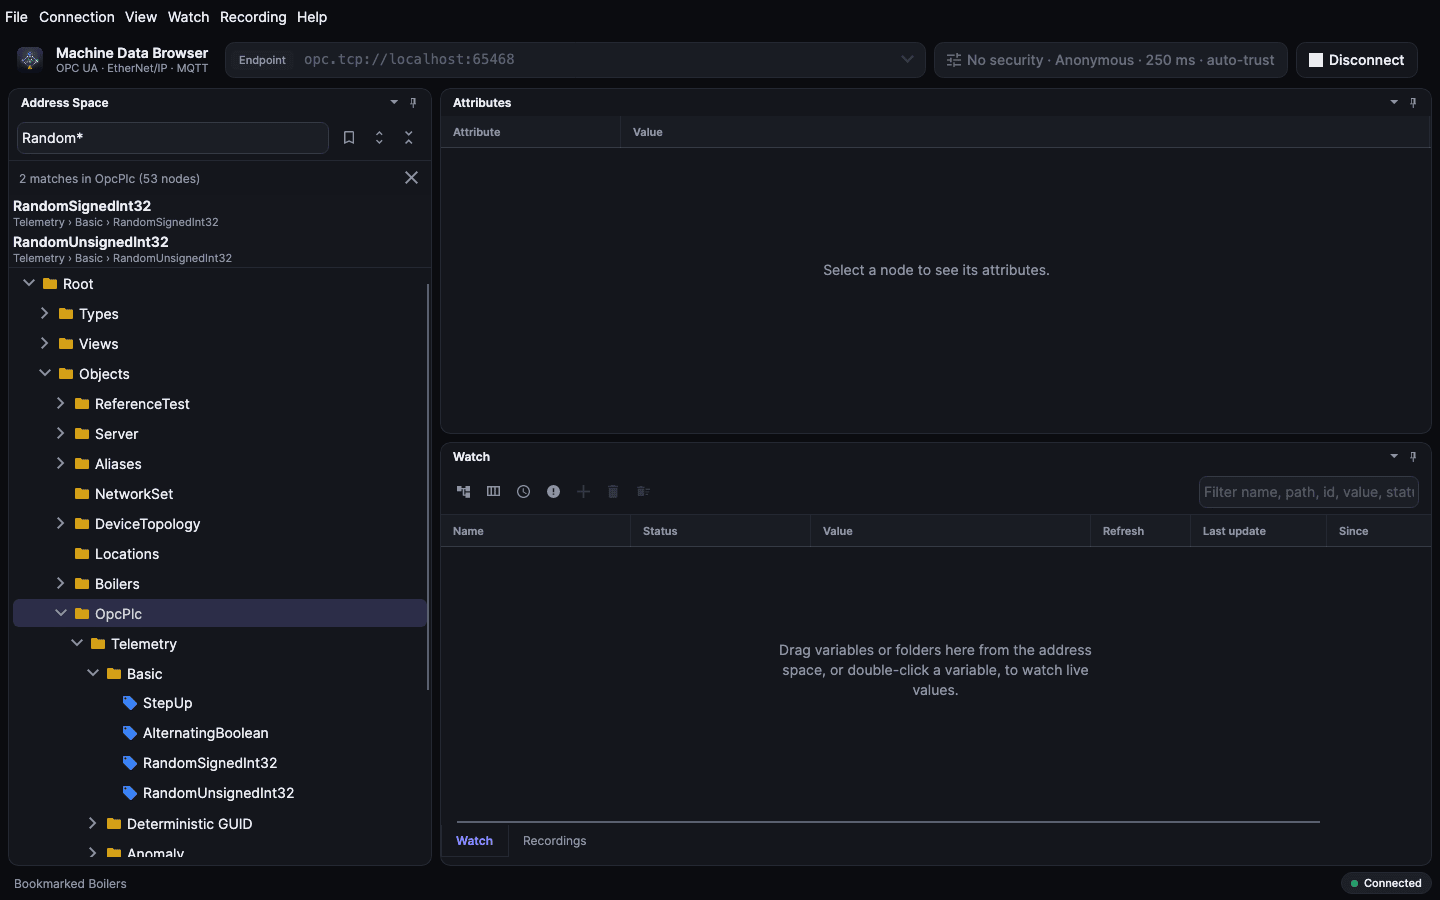This screenshot has height=900, width=1440.
Task: Click the Refresh column header
Action: (1140, 531)
